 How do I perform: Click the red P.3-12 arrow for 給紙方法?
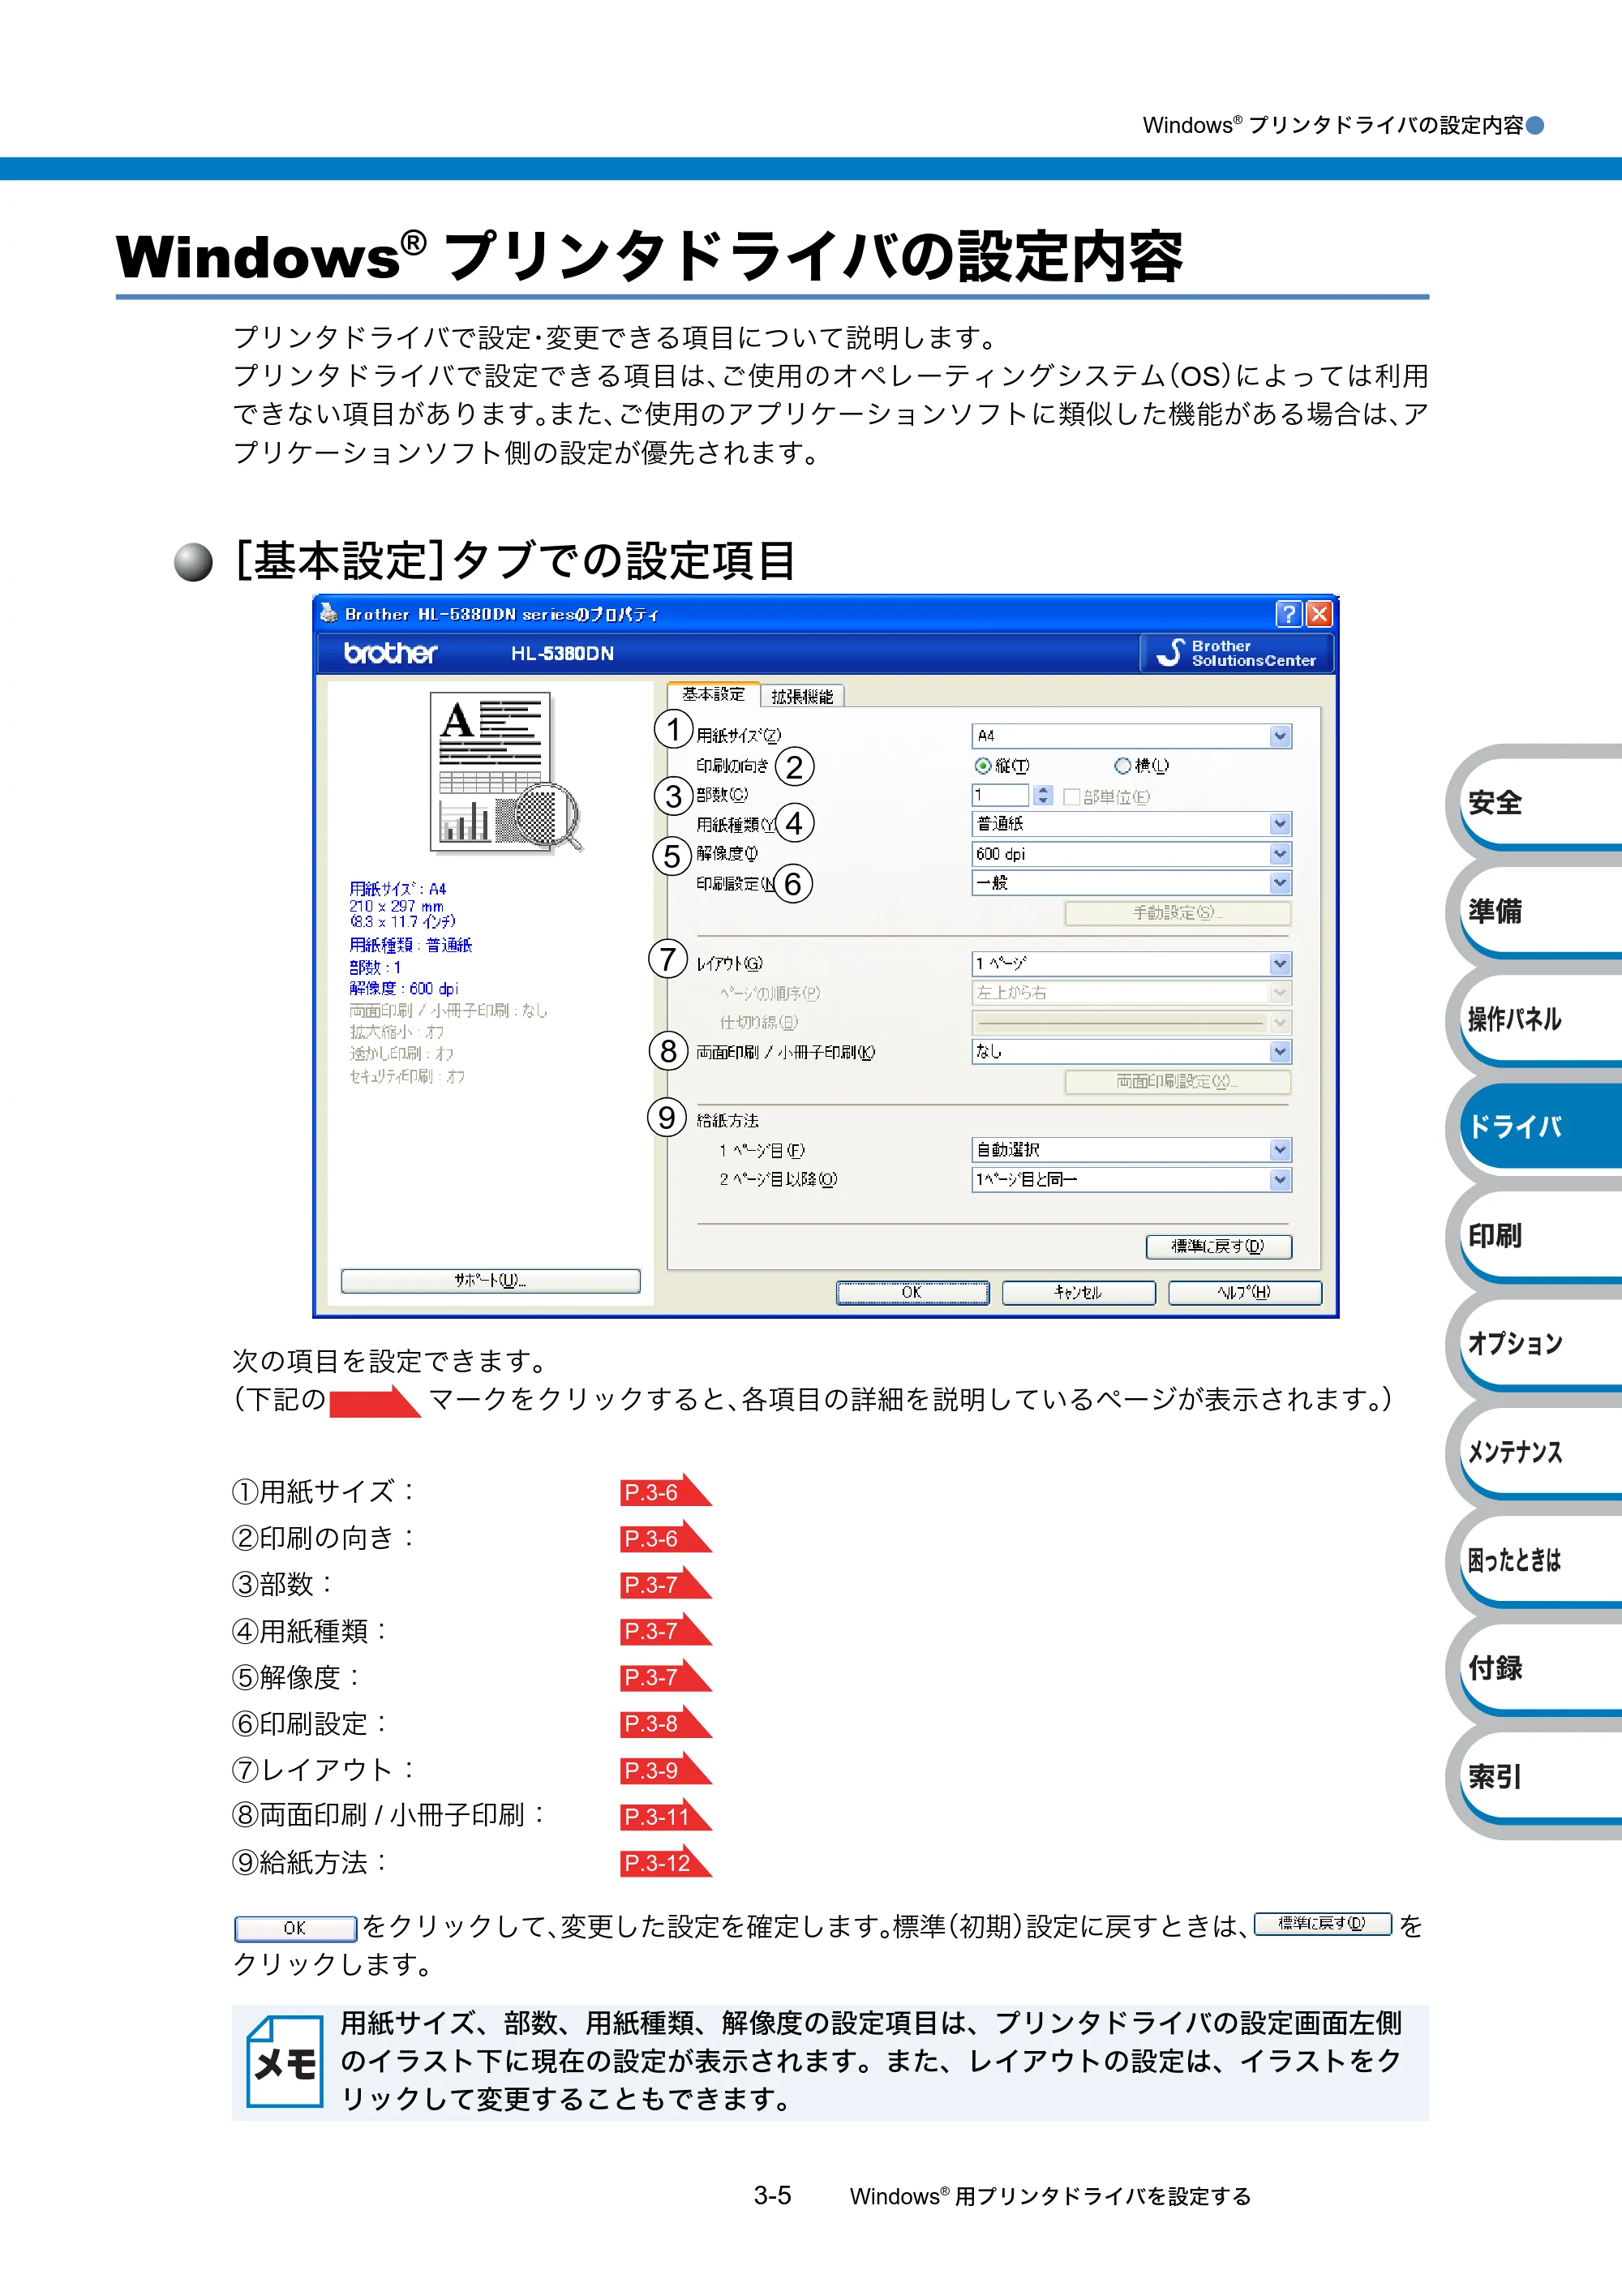[x=665, y=1862]
